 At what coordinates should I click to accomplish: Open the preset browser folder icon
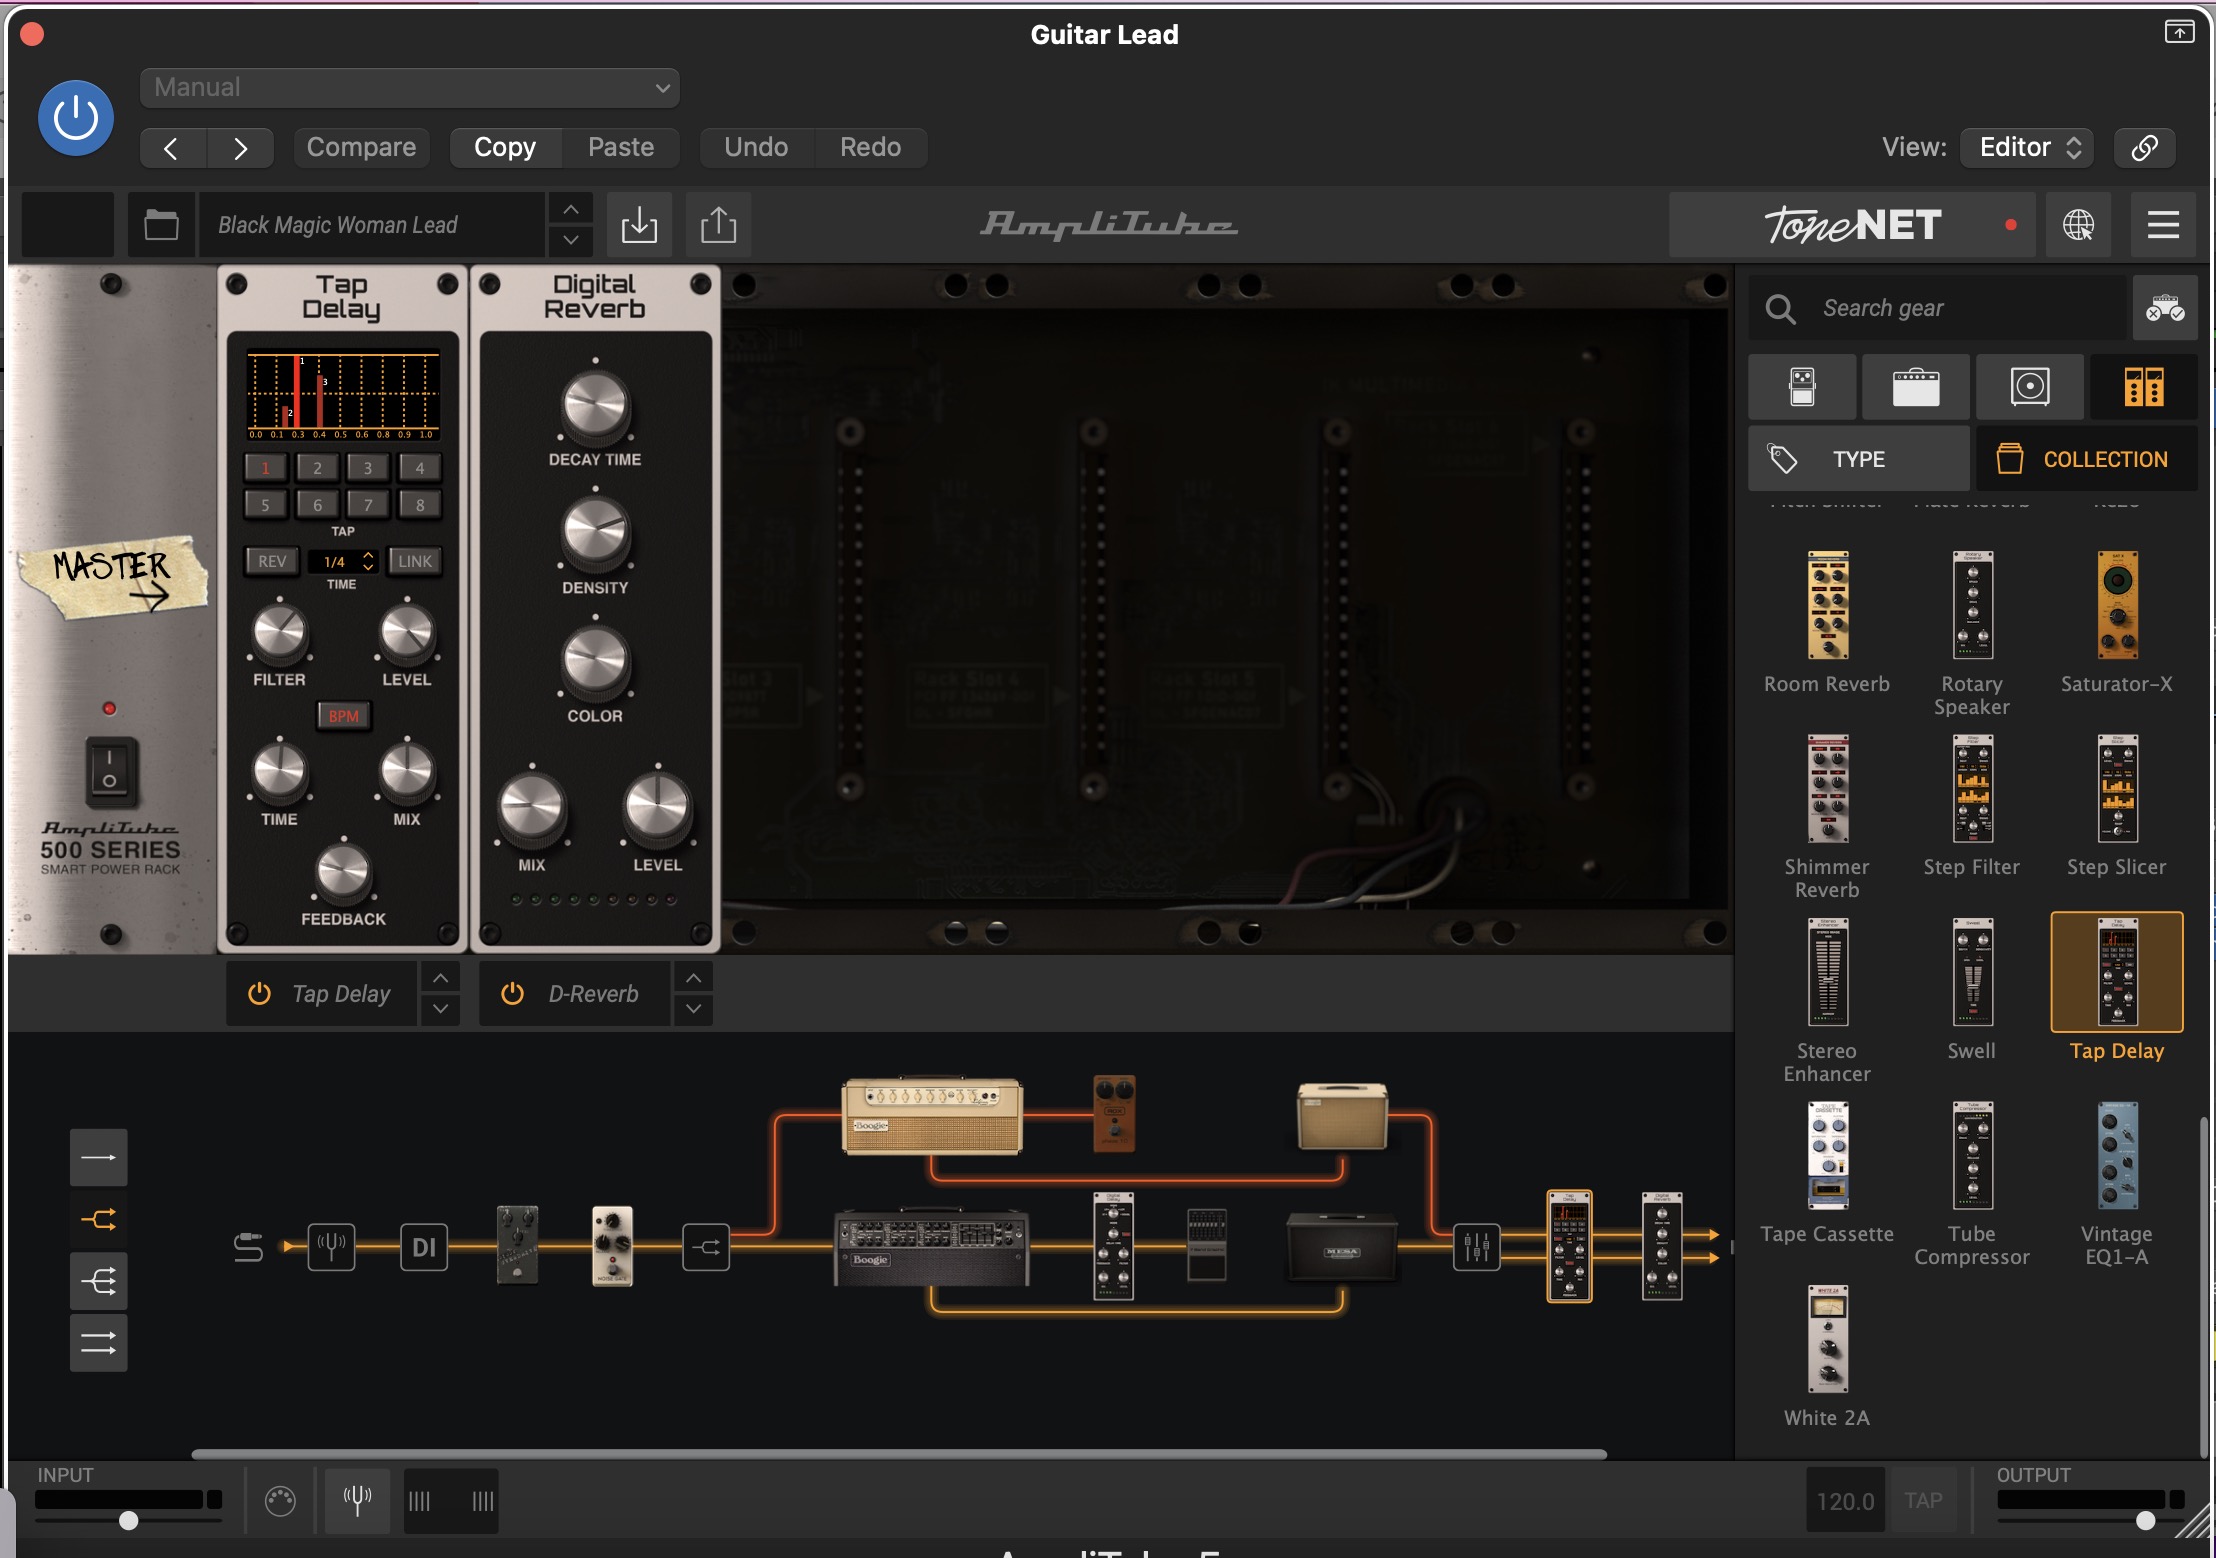tap(161, 225)
